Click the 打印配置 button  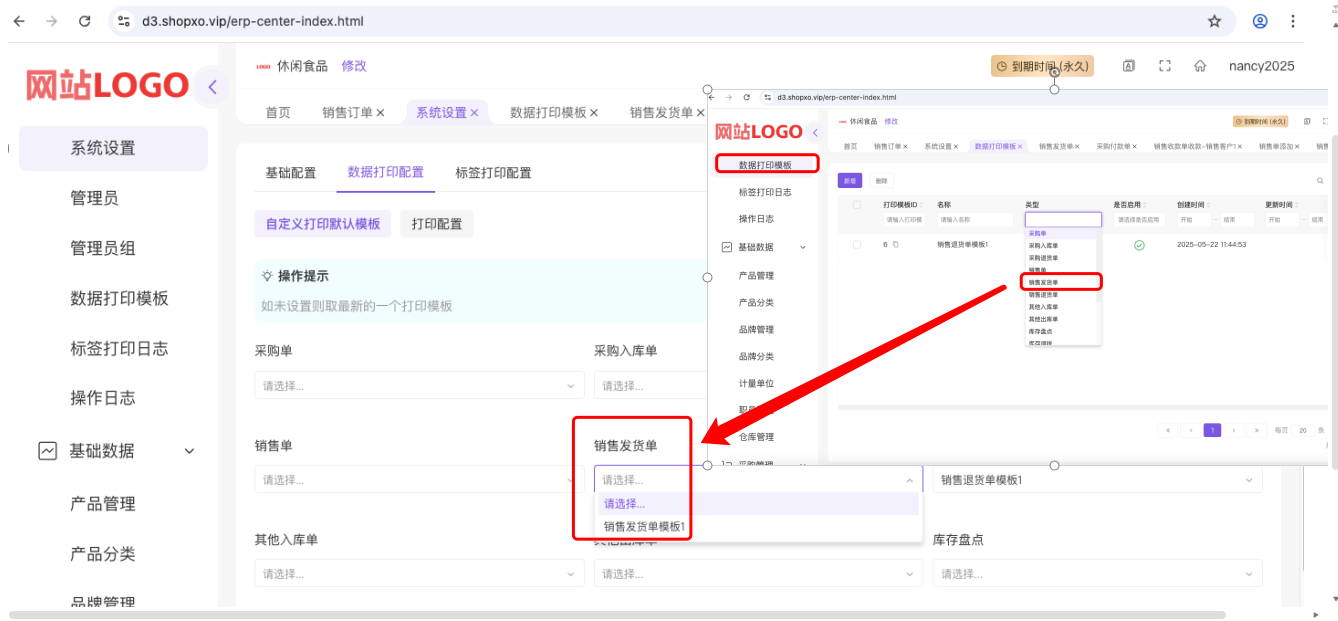click(437, 224)
